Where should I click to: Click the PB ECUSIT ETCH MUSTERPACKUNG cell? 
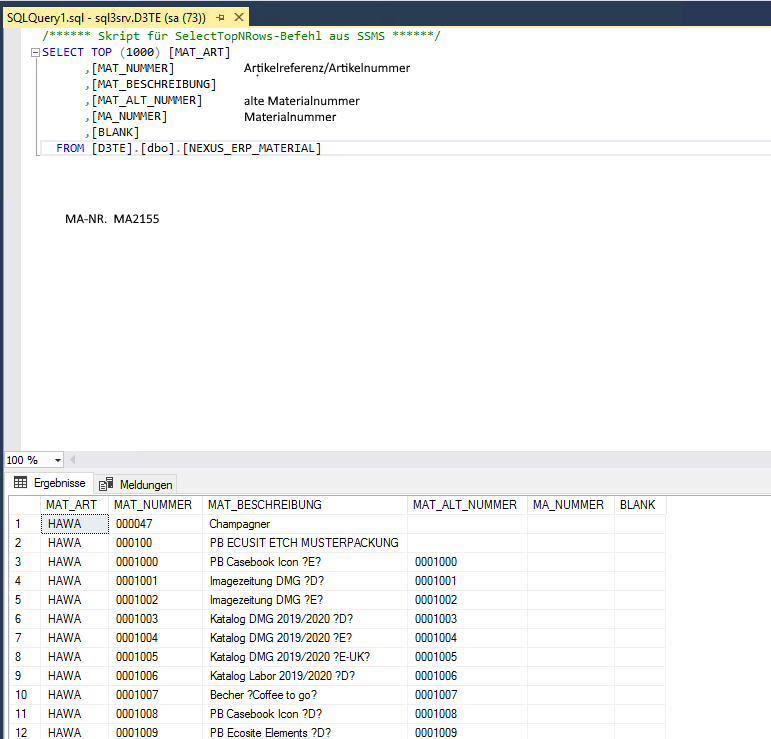(303, 543)
